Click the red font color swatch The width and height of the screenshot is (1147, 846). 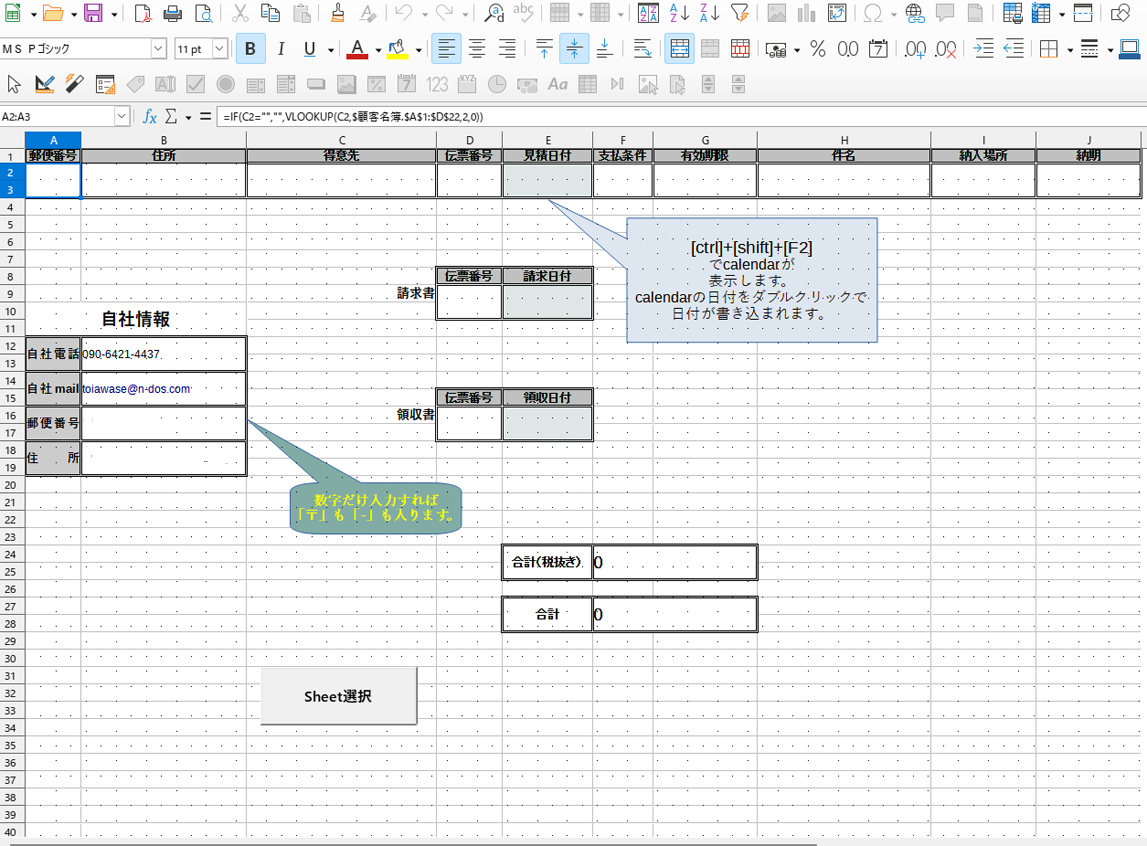point(357,49)
